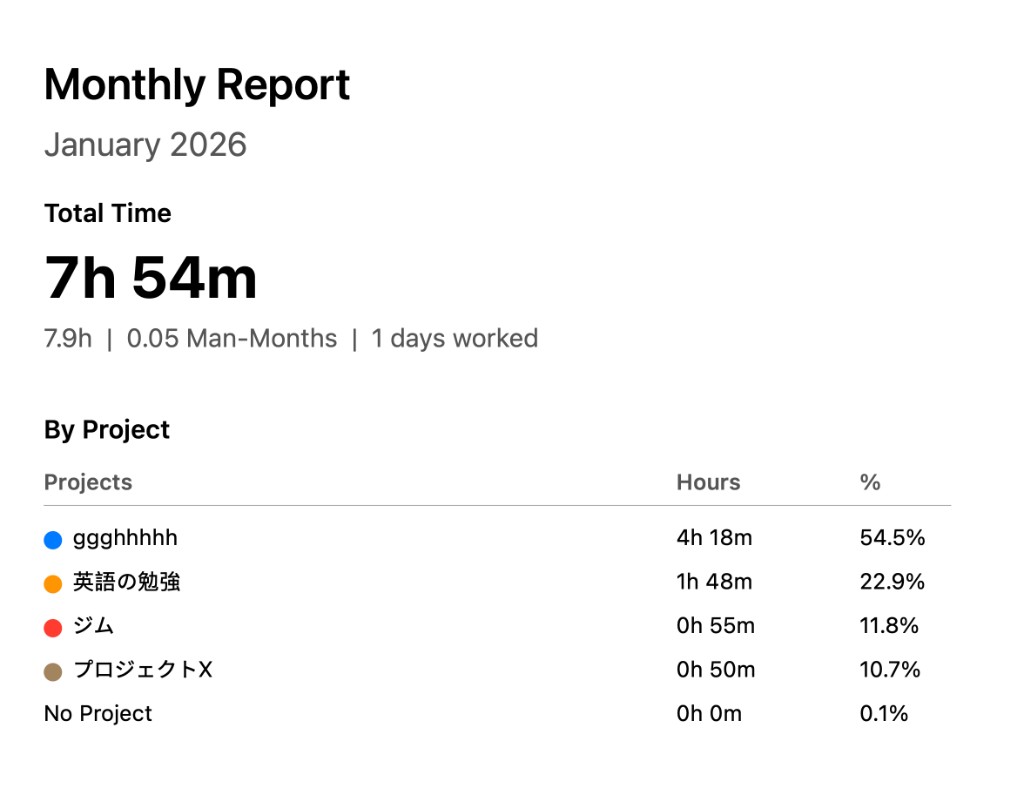Sort by the % column header

pos(868,482)
